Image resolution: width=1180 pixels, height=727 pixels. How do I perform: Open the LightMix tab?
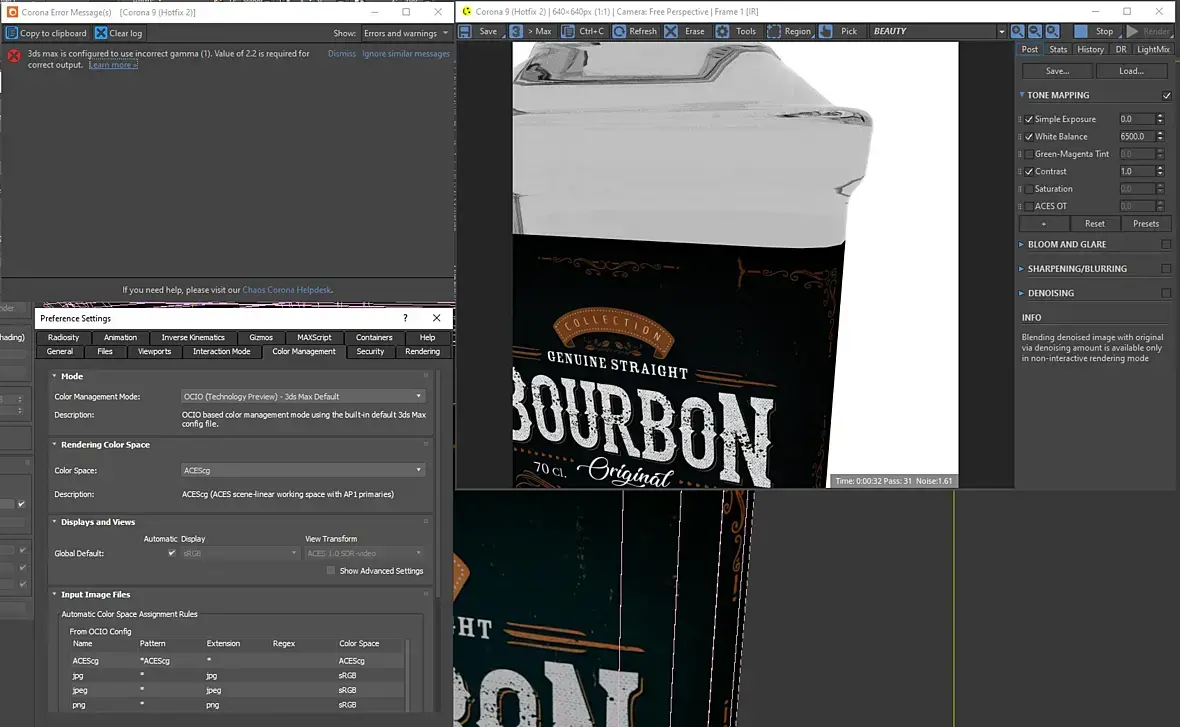point(1153,50)
